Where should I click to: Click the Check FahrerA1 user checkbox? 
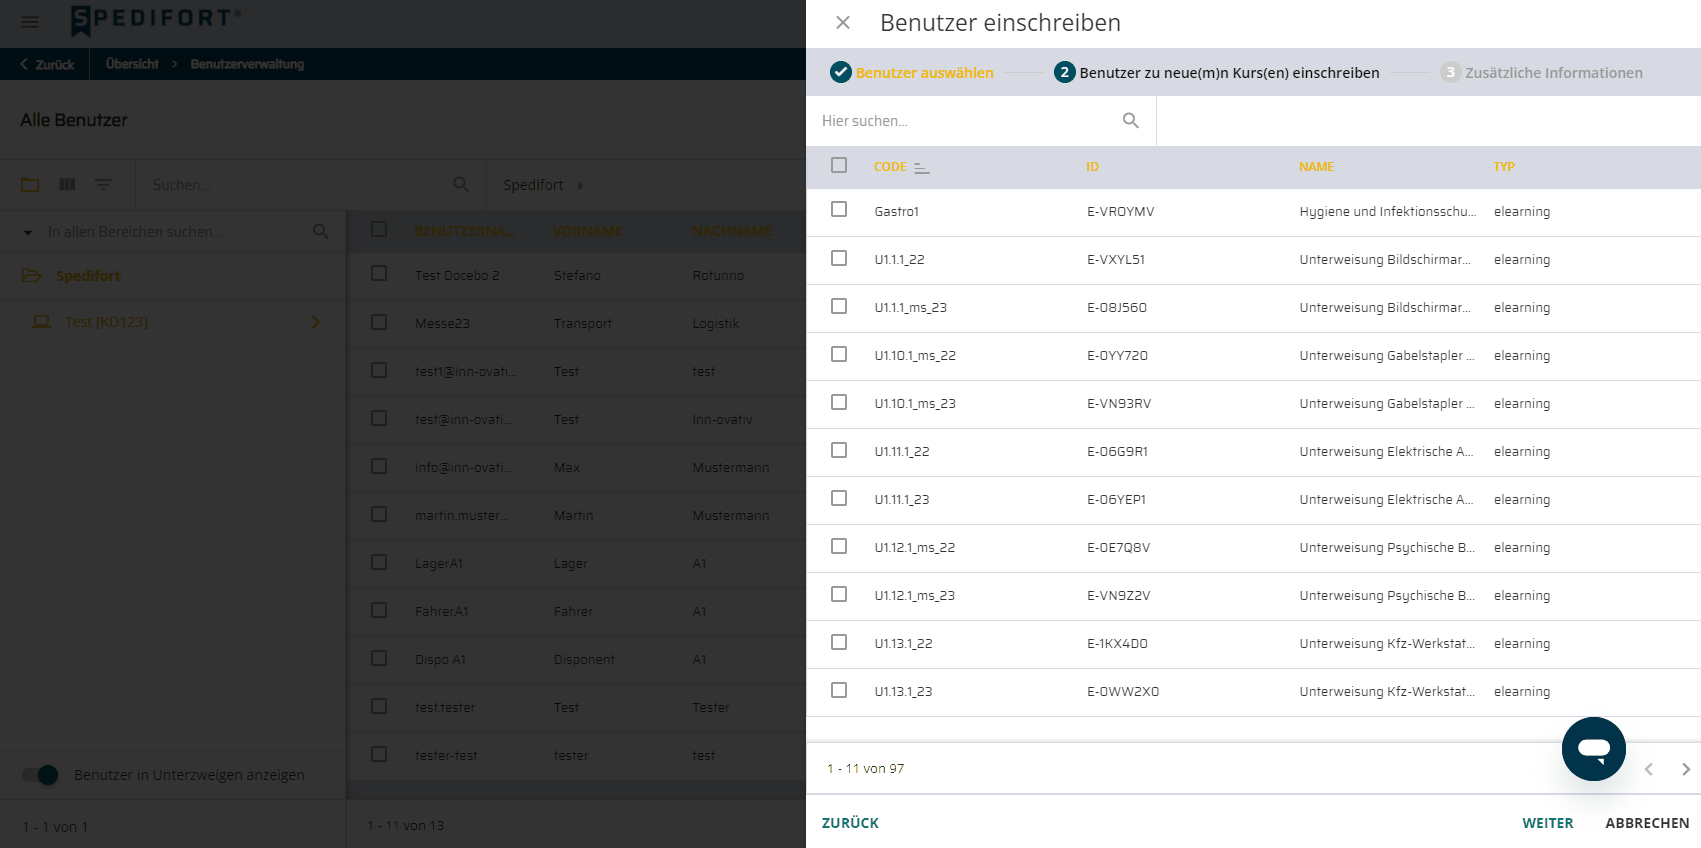pyautogui.click(x=379, y=610)
